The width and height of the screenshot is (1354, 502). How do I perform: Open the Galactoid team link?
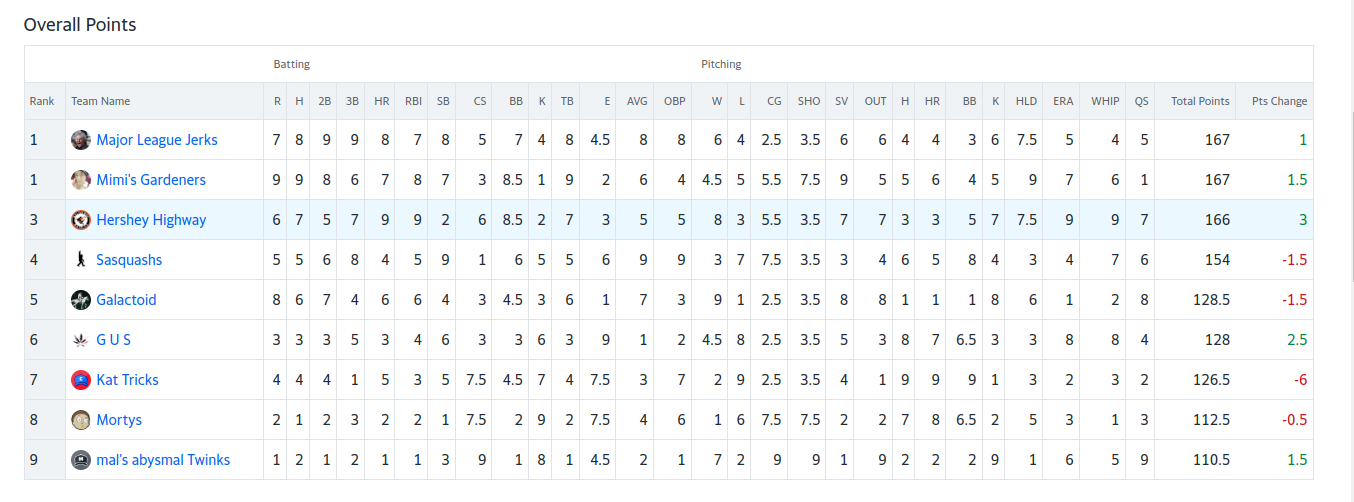(126, 300)
